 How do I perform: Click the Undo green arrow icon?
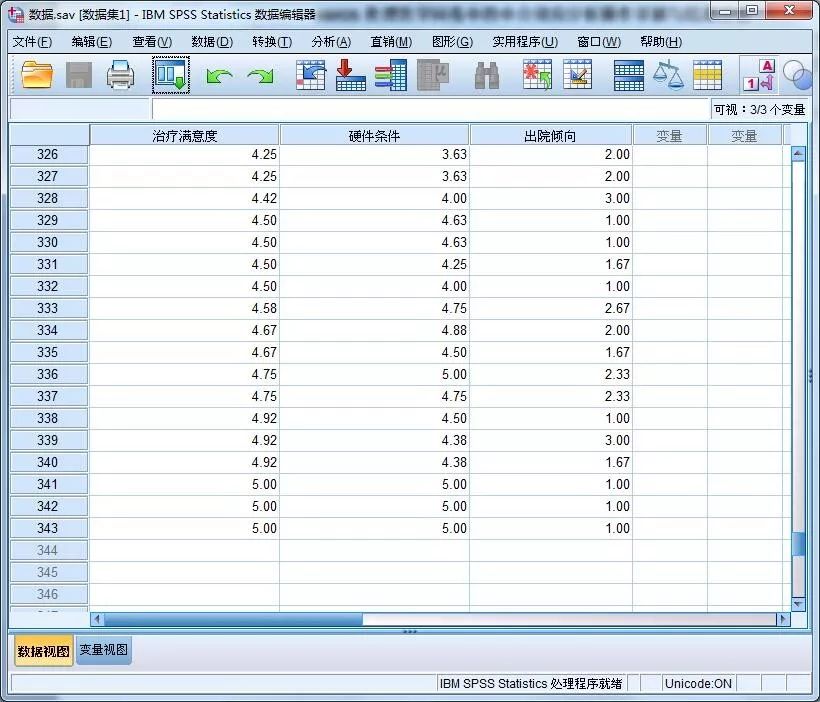coord(220,77)
